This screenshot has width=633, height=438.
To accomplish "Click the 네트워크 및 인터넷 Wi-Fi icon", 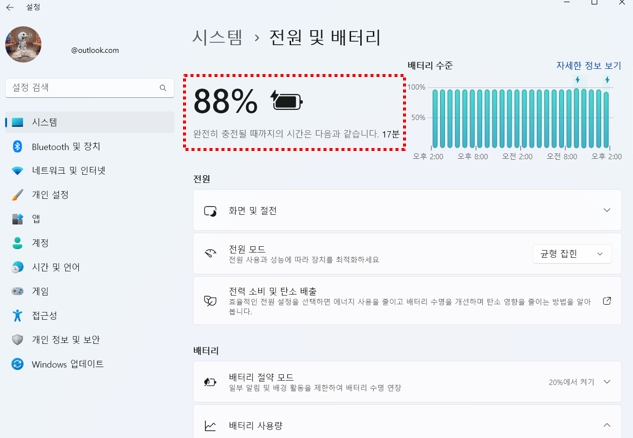I will (x=17, y=171).
